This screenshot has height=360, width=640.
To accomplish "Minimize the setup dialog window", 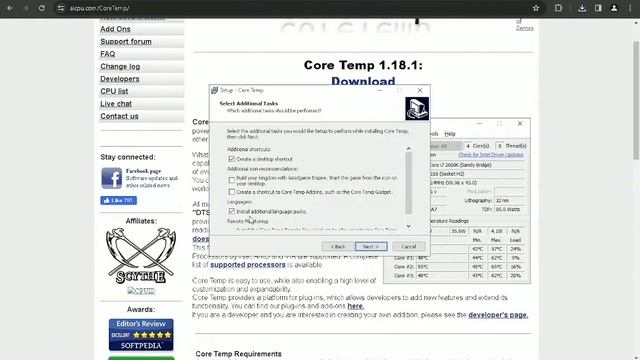I will (380, 90).
